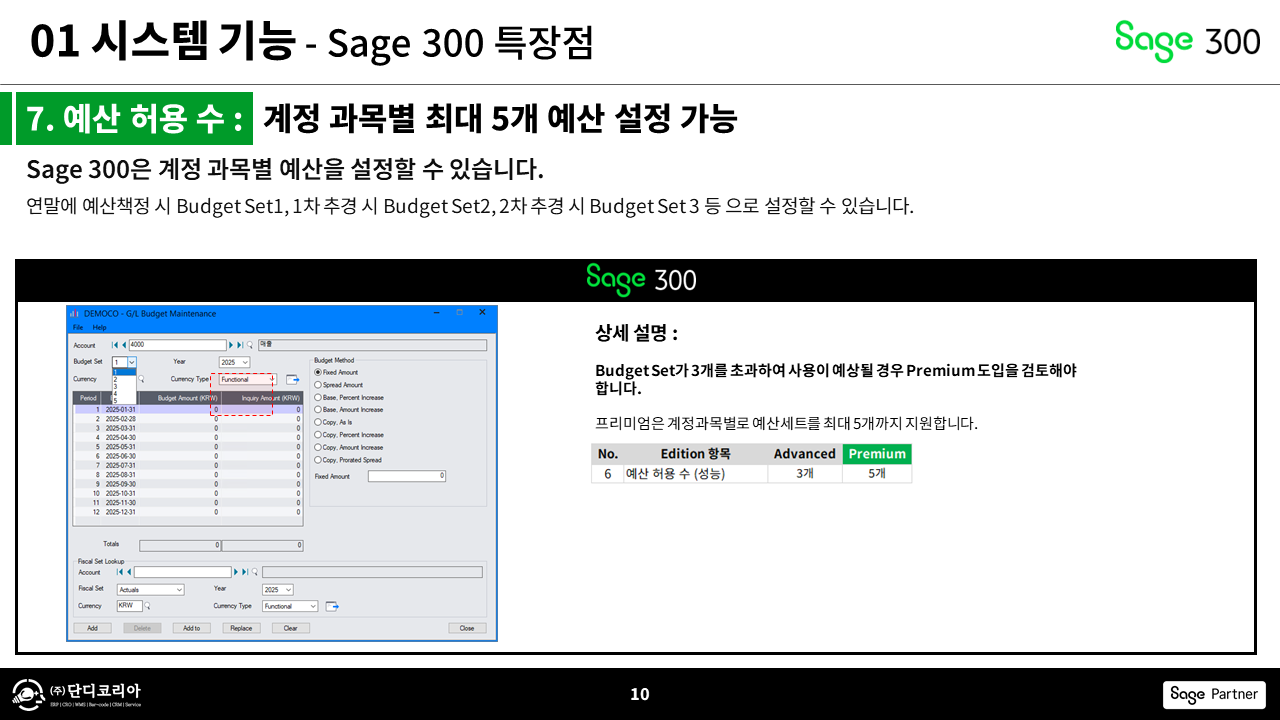Click the Go arrow beside top Currency Type
The height and width of the screenshot is (720, 1280).
click(x=293, y=379)
